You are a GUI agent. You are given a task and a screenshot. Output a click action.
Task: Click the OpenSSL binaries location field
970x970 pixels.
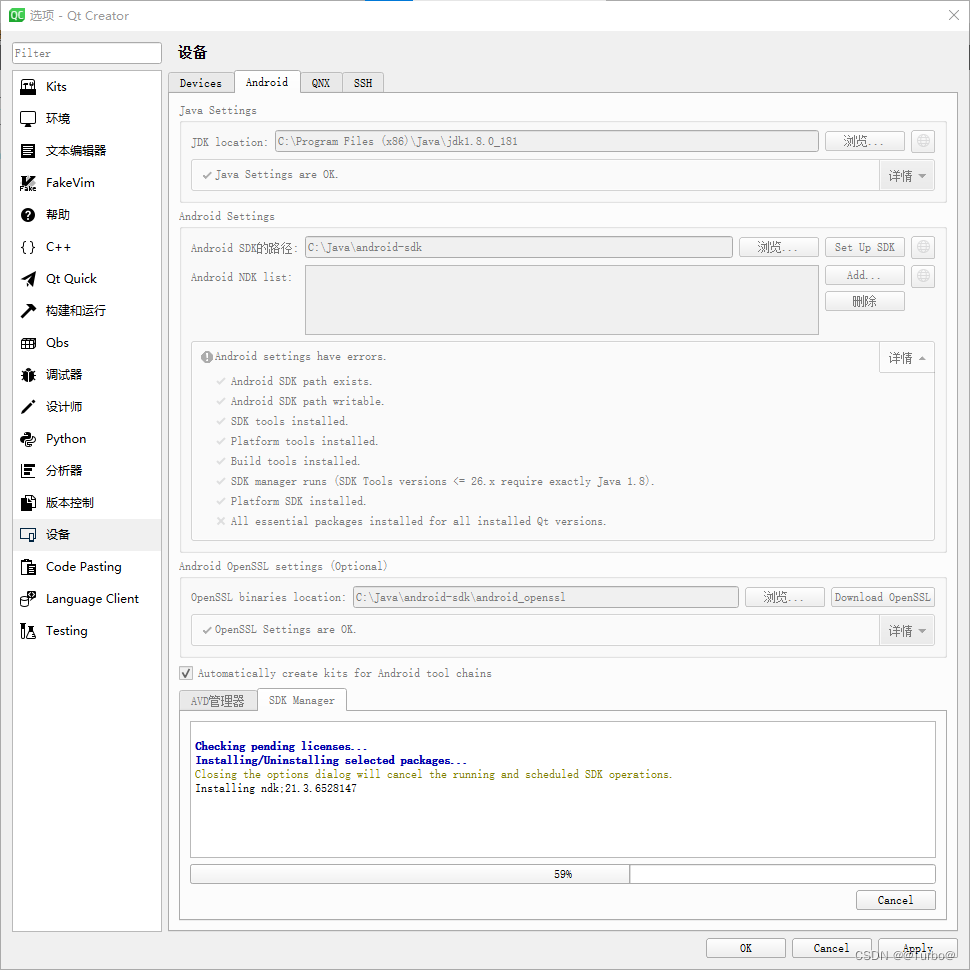point(546,597)
